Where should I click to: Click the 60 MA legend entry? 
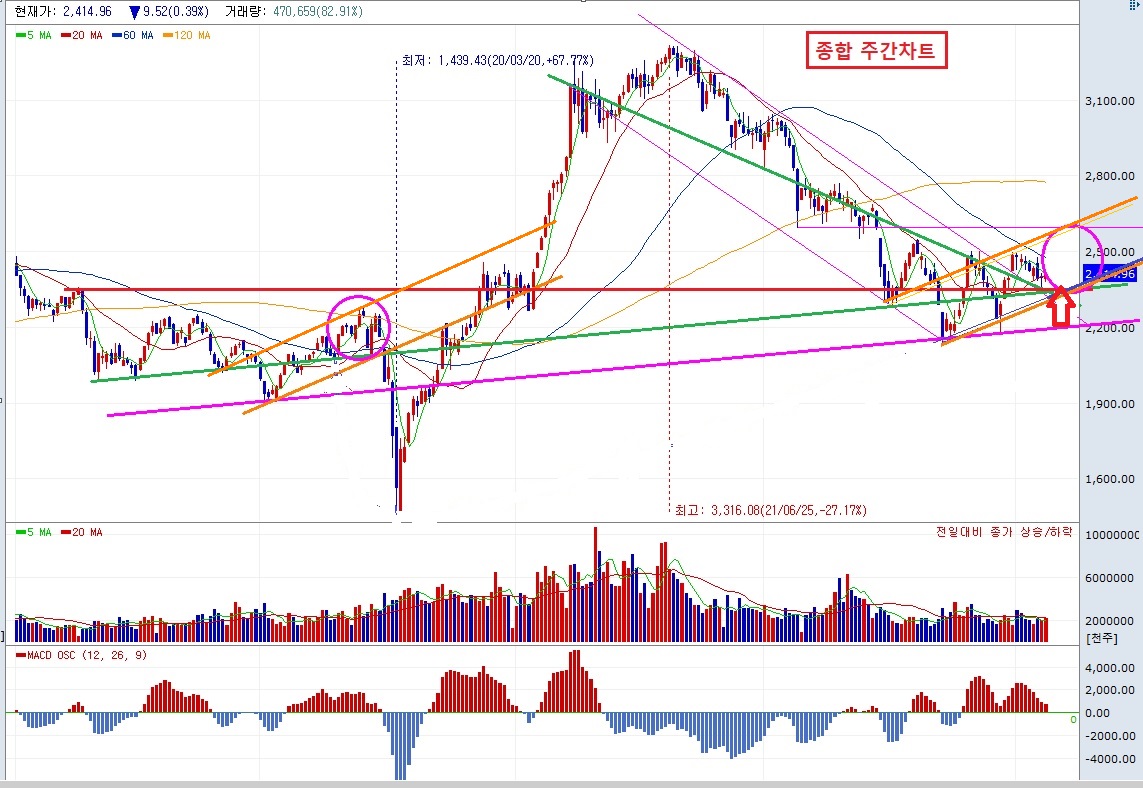pos(133,35)
